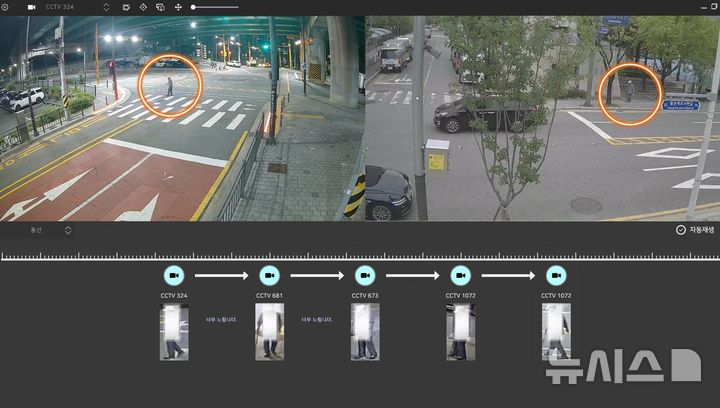
Task: Click the timeline ruler above camera path
Action: [360, 256]
